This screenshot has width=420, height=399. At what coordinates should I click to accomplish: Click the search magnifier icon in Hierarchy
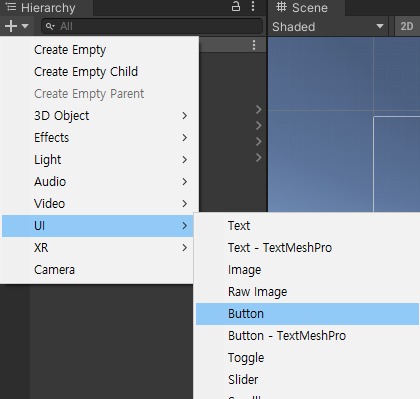pyautogui.click(x=50, y=26)
